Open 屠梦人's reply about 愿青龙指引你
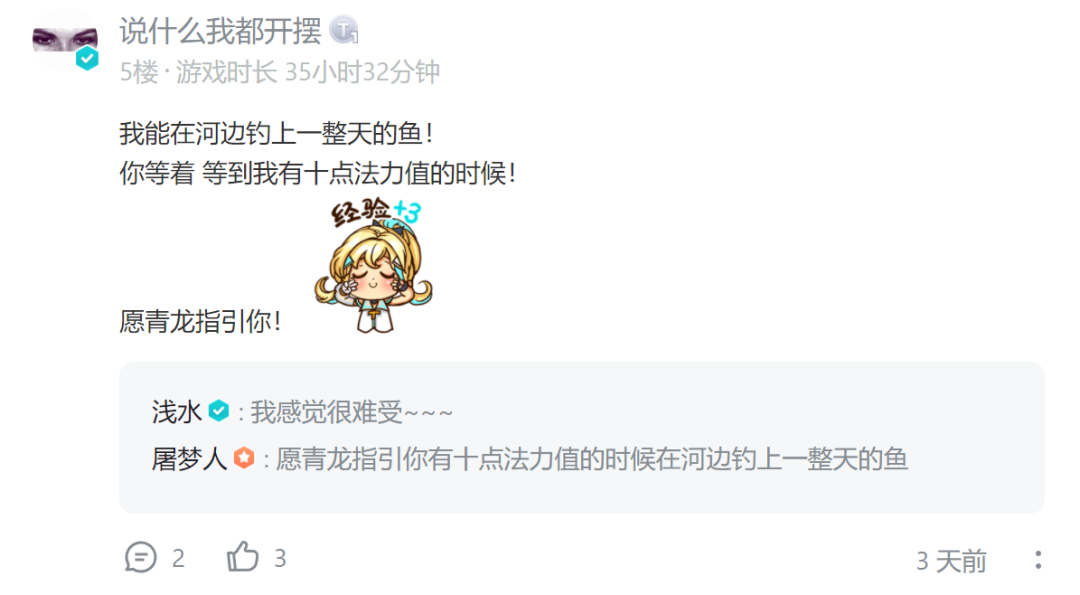 tap(592, 459)
